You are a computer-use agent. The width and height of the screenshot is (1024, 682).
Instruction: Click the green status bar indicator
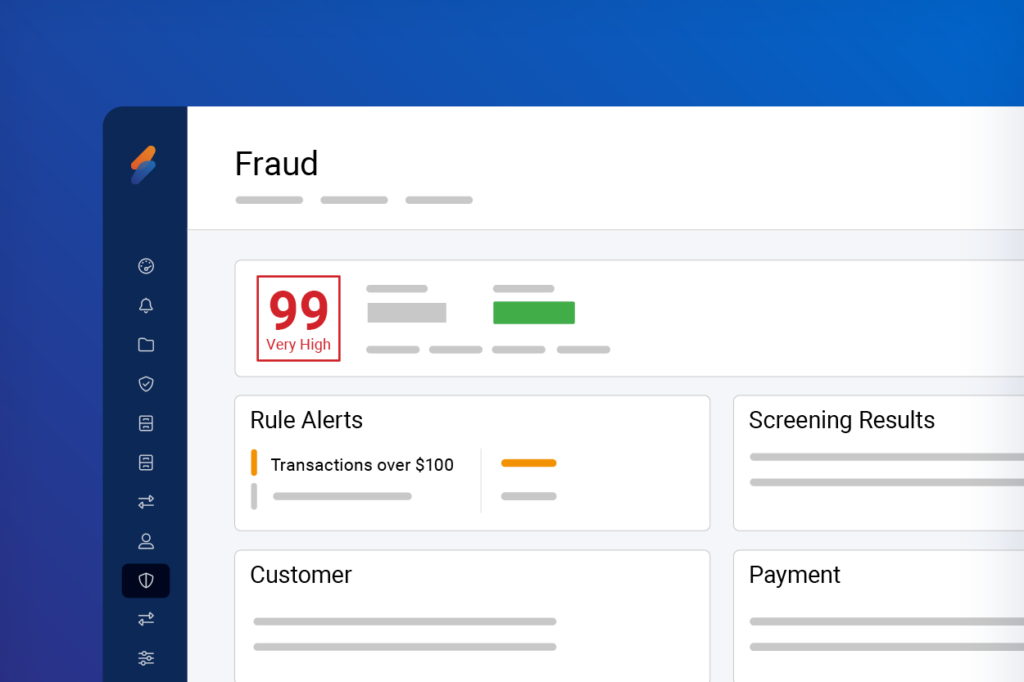point(534,313)
